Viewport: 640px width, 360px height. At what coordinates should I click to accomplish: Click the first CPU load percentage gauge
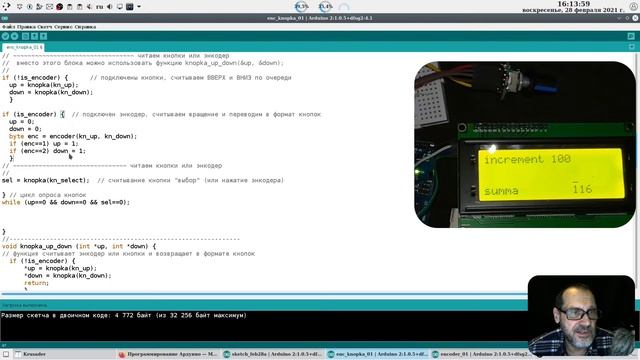pyautogui.click(x=301, y=7)
